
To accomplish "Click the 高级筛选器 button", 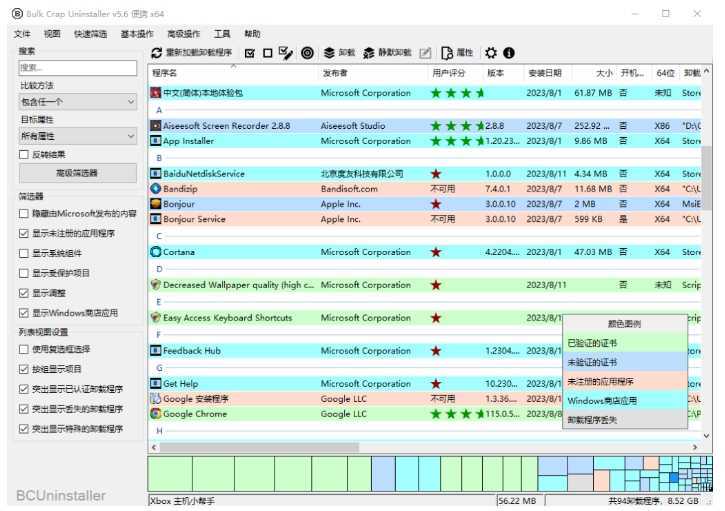I will tap(77, 173).
